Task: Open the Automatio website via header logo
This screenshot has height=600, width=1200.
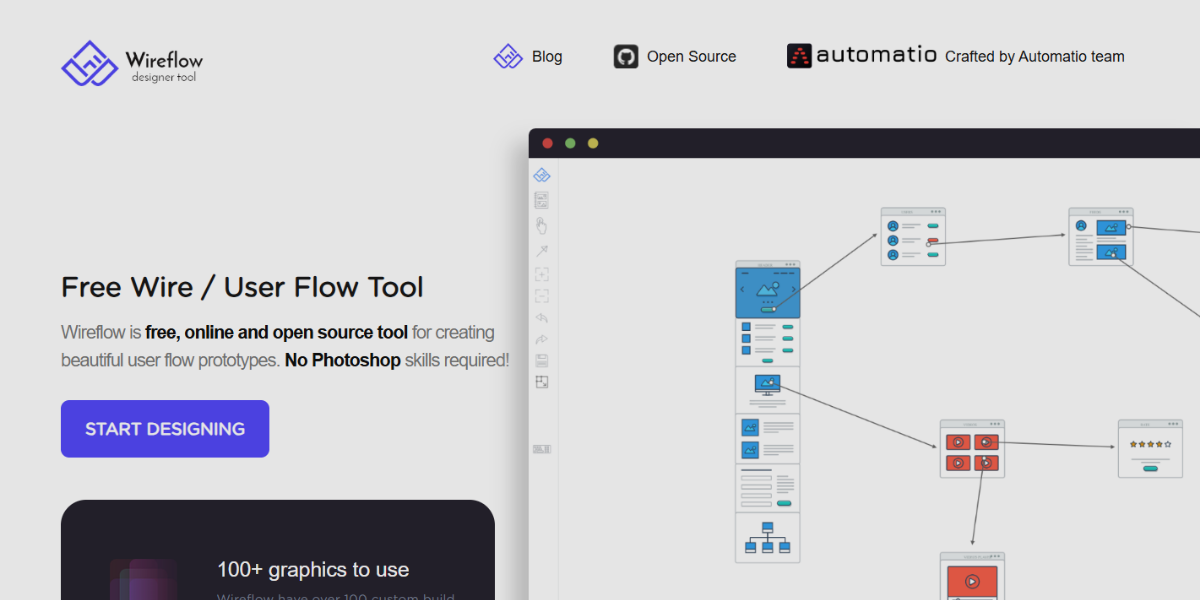Action: (x=862, y=55)
